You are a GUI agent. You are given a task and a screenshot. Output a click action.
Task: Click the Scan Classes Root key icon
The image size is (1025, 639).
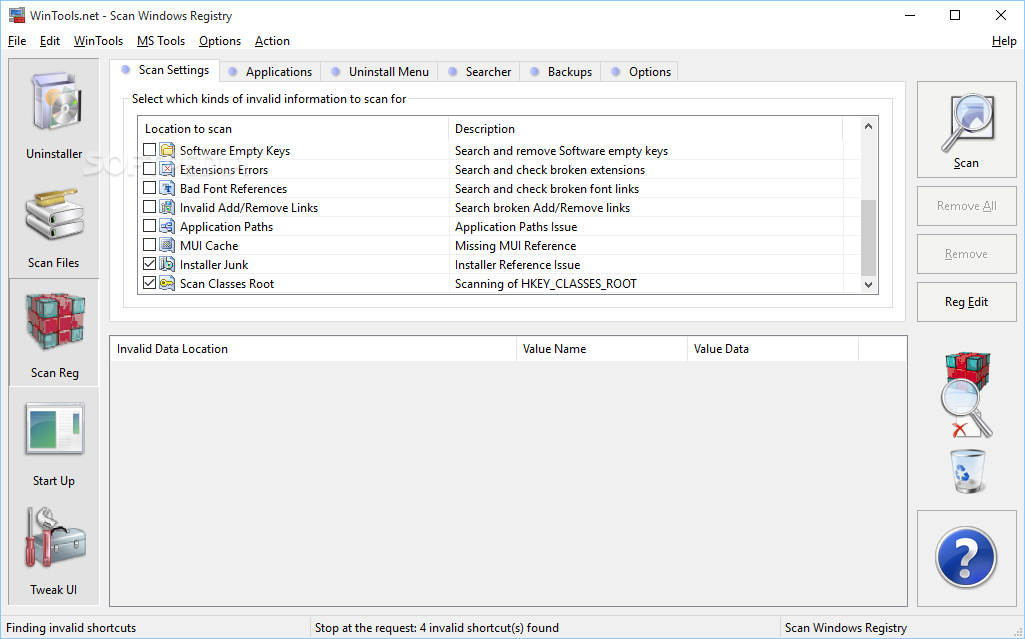[x=167, y=283]
